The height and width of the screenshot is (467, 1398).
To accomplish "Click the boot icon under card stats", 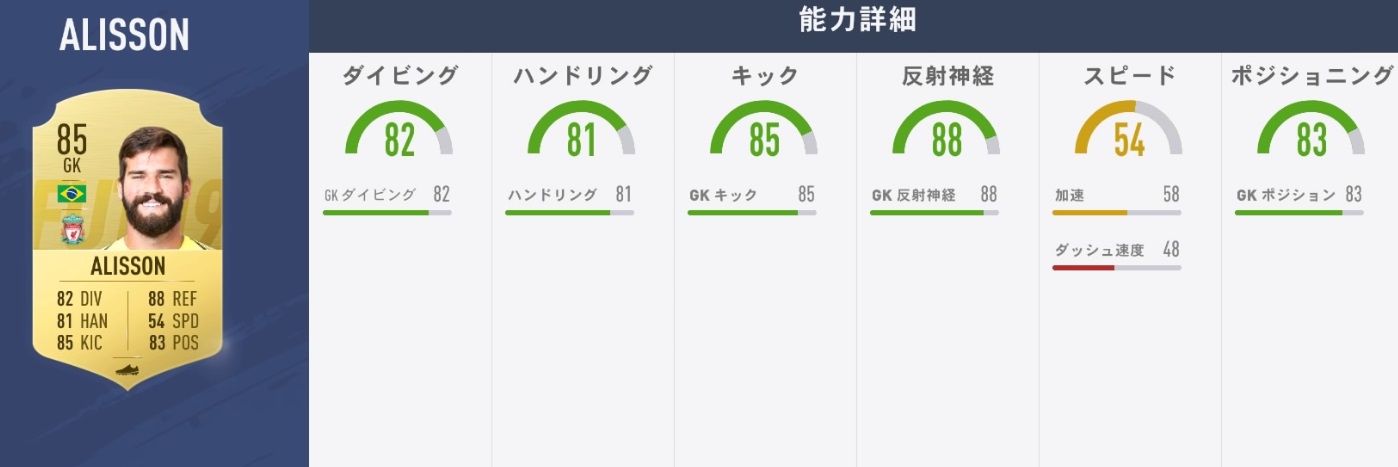I will [128, 368].
